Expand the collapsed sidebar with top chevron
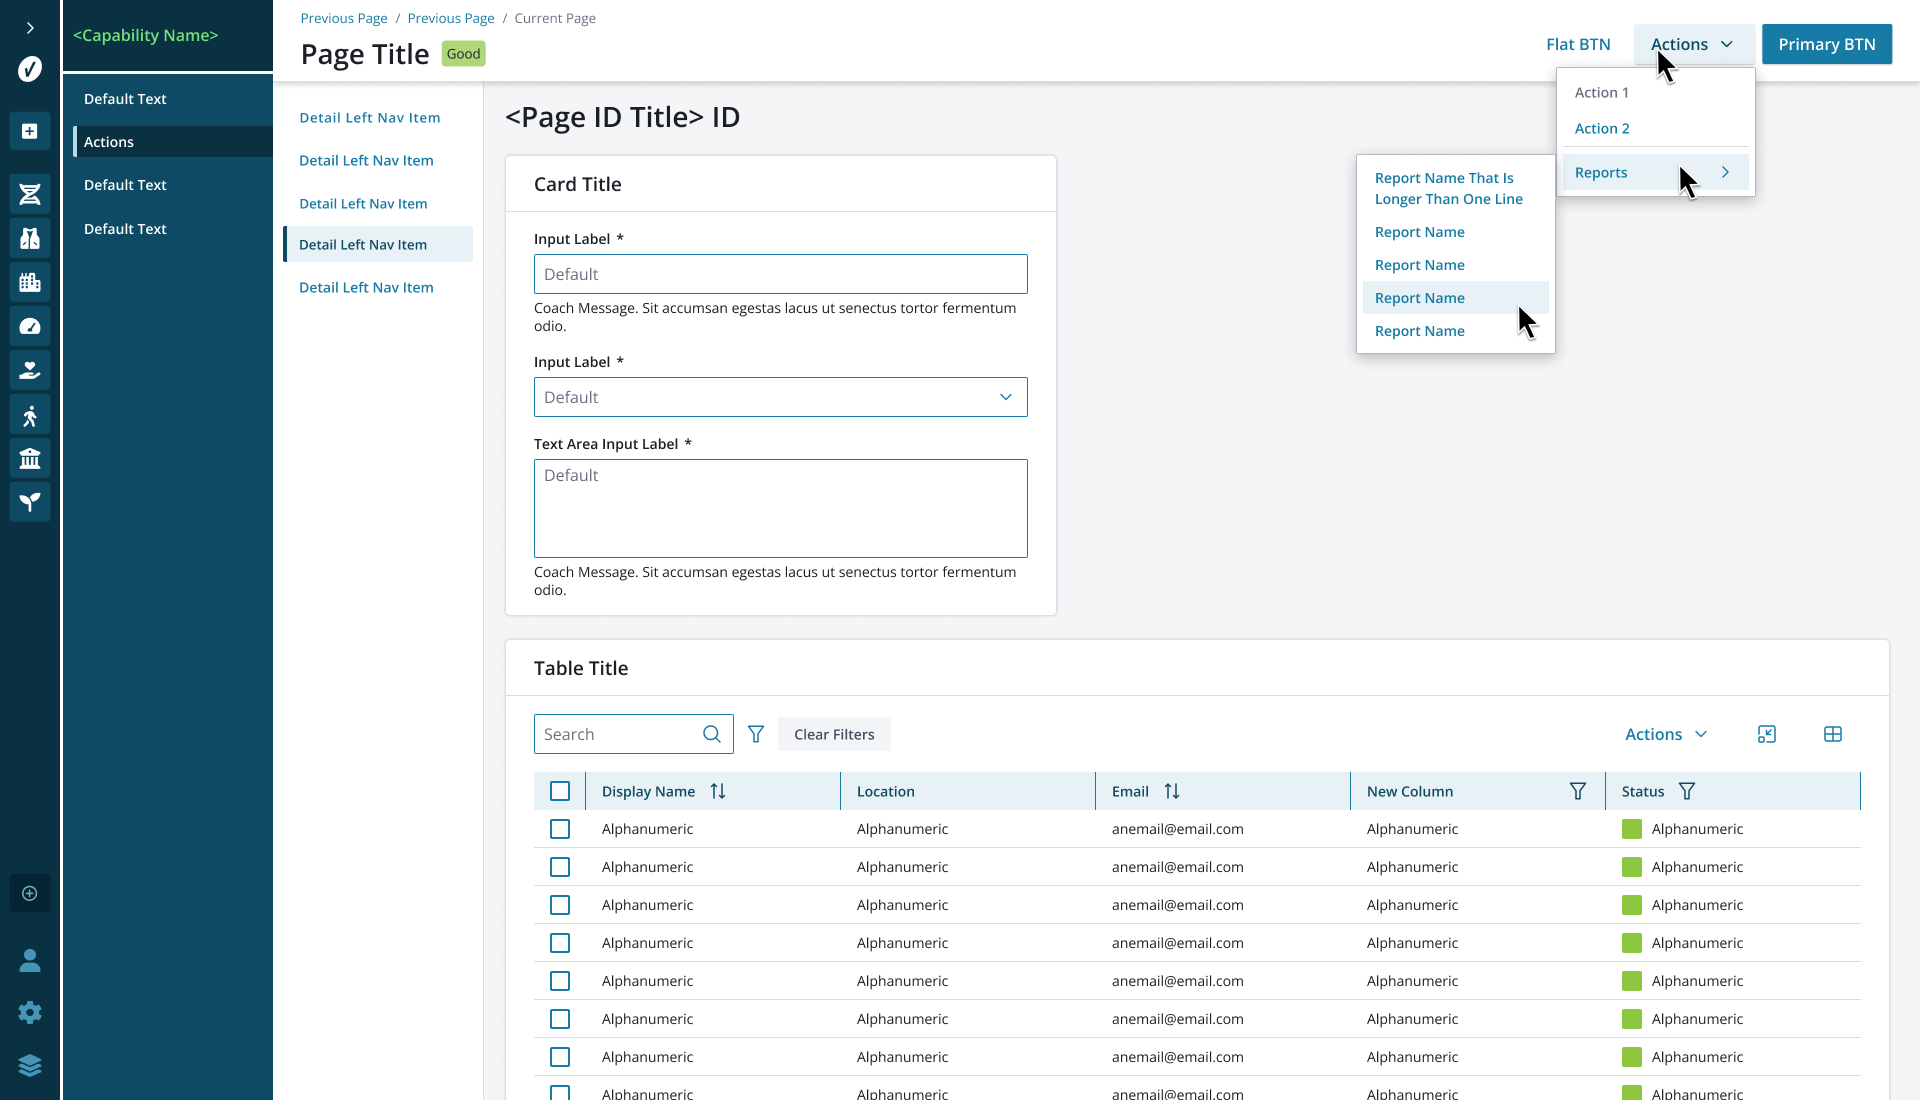The image size is (1920, 1100). [x=30, y=28]
